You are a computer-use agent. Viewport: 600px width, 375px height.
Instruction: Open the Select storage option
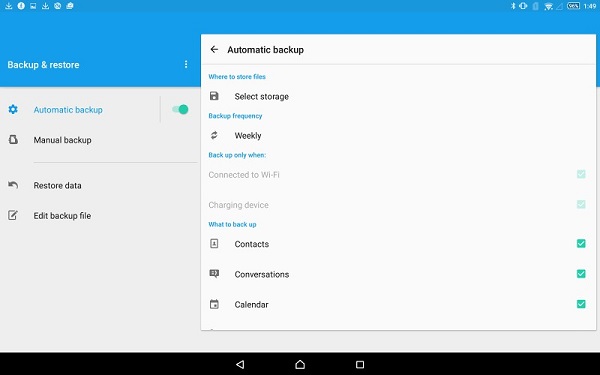click(398, 96)
